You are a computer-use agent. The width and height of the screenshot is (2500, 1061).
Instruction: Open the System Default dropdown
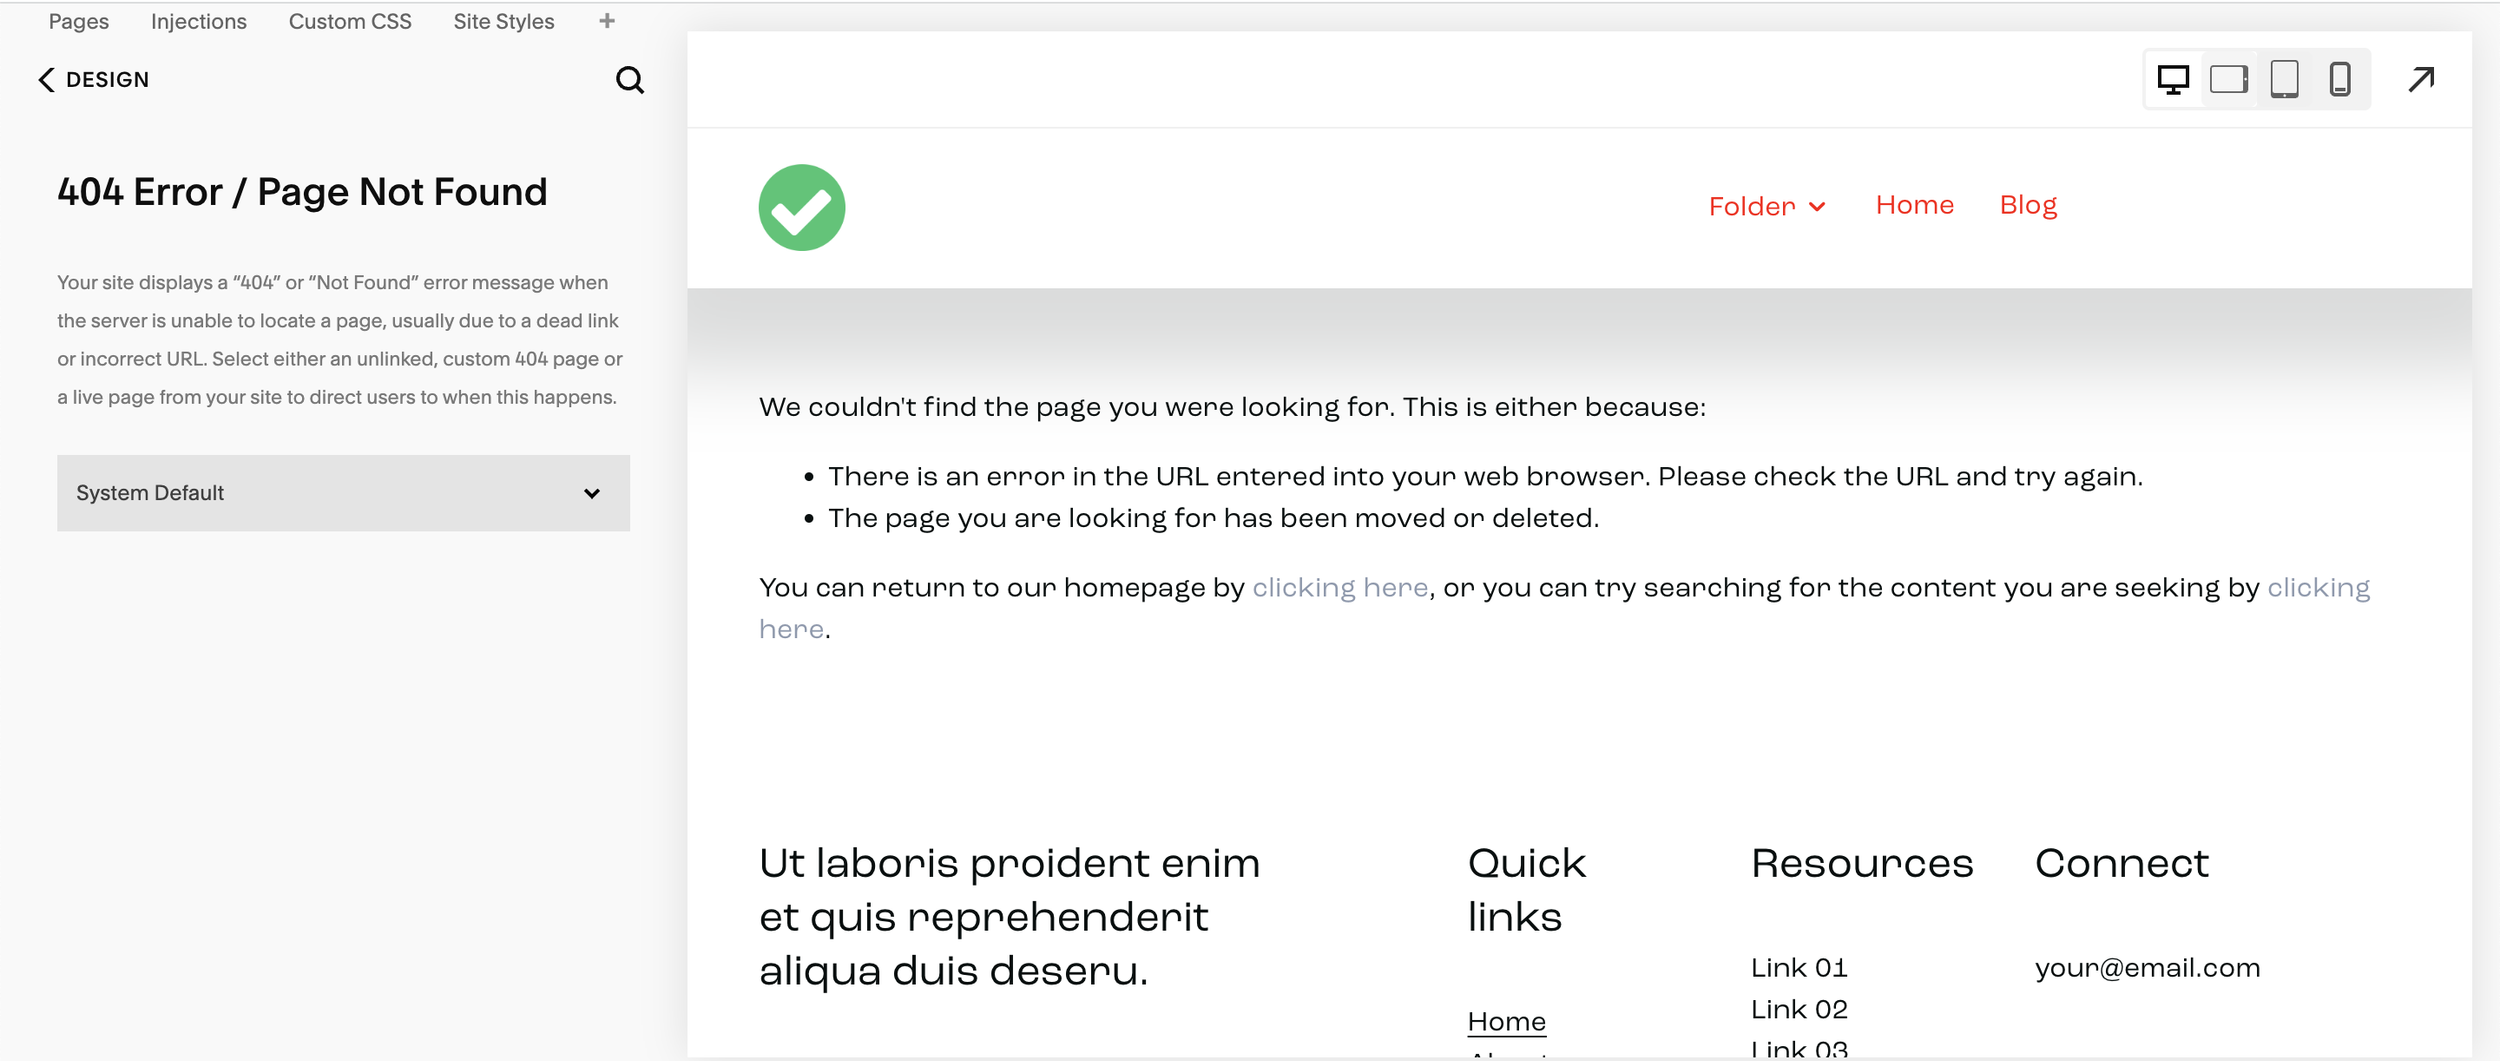click(x=343, y=493)
